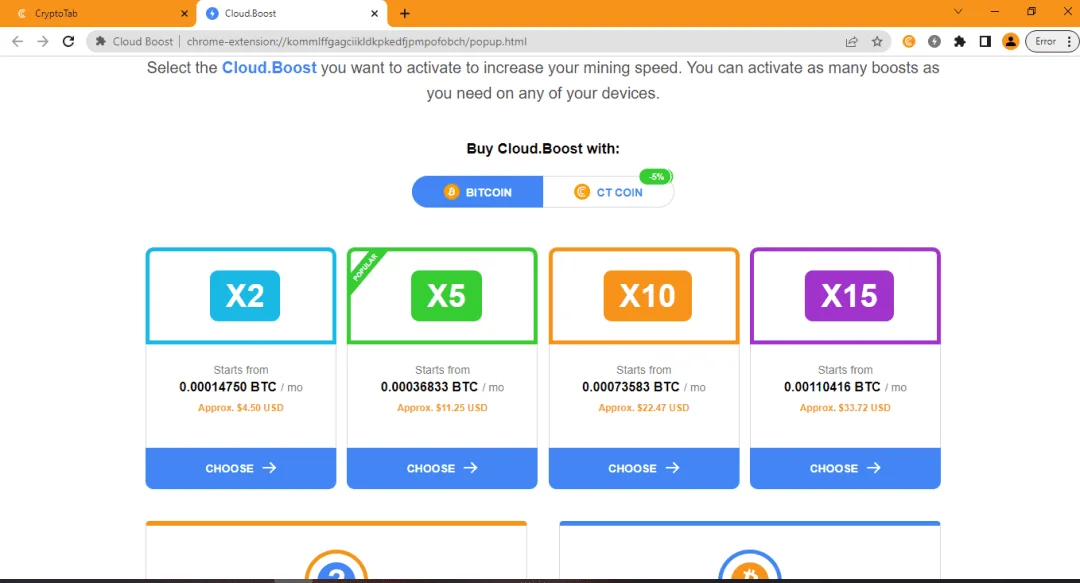Click the Buy Cloud.Boost with heading

[x=543, y=148]
